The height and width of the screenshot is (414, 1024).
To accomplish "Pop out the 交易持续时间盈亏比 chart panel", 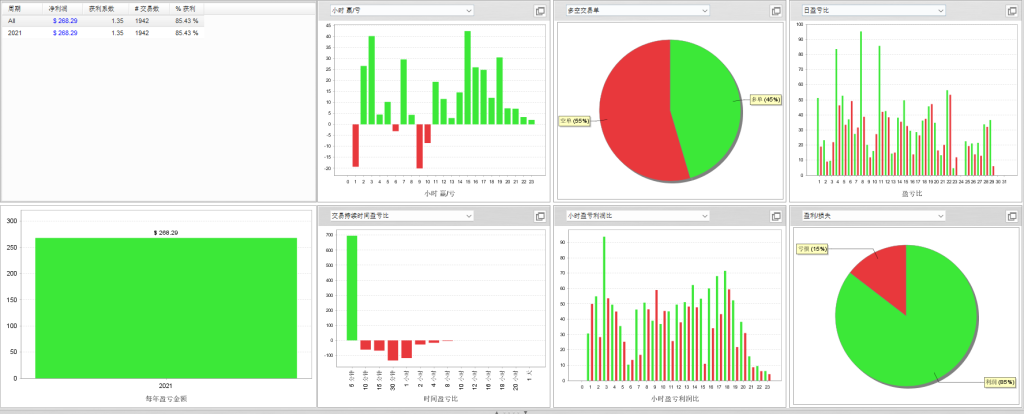I will [539, 215].
